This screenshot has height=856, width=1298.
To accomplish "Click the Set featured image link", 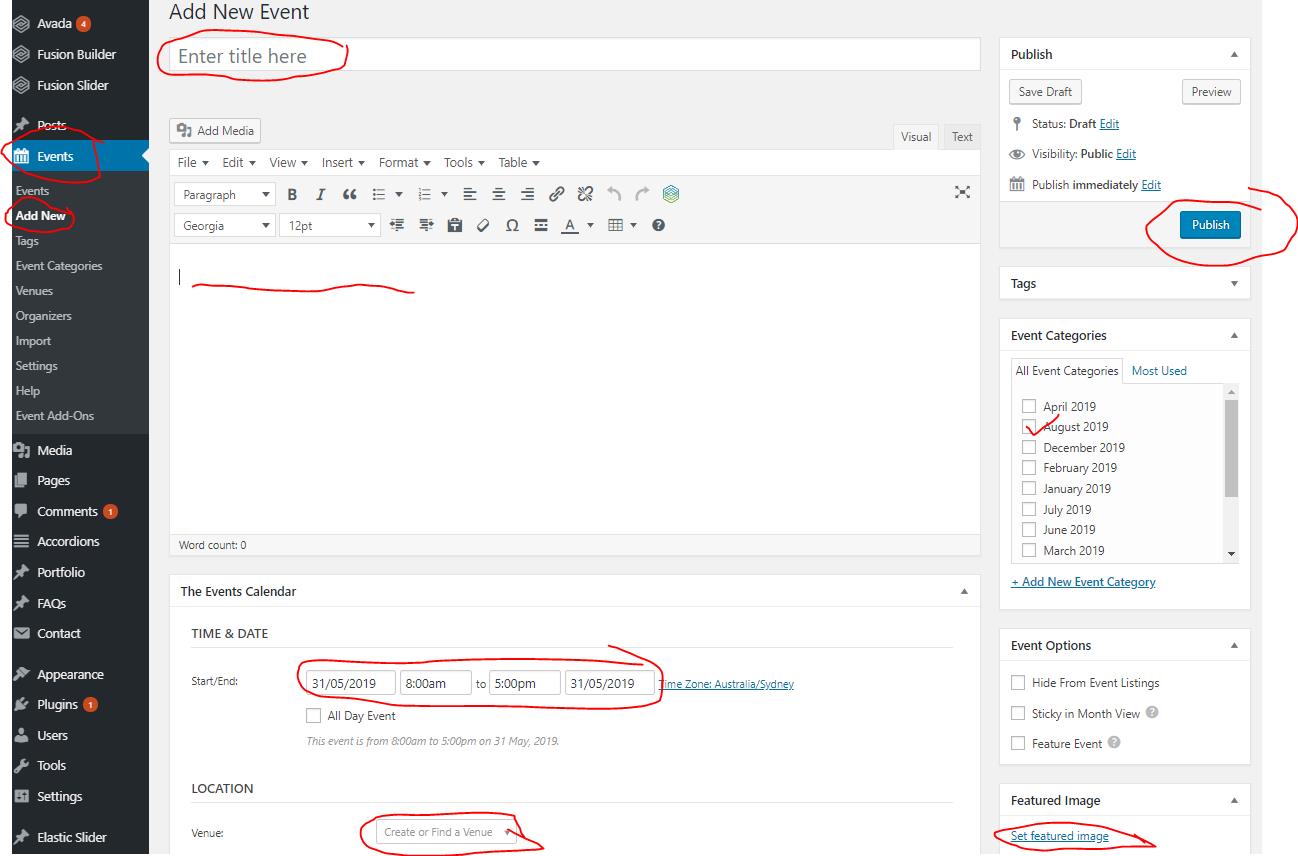I will (1062, 836).
